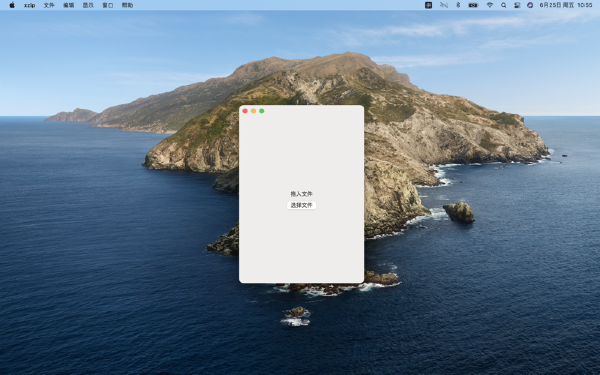This screenshot has height=375, width=600.
Task: Open the Wi-Fi status menu
Action: tap(490, 5)
